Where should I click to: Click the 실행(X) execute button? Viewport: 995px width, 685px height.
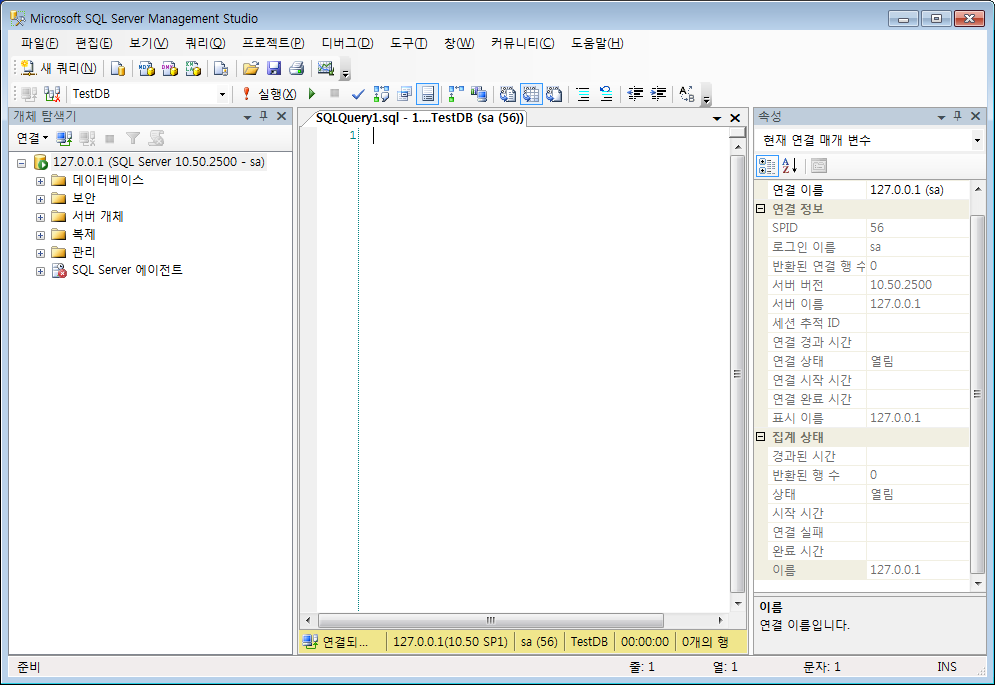coord(270,94)
